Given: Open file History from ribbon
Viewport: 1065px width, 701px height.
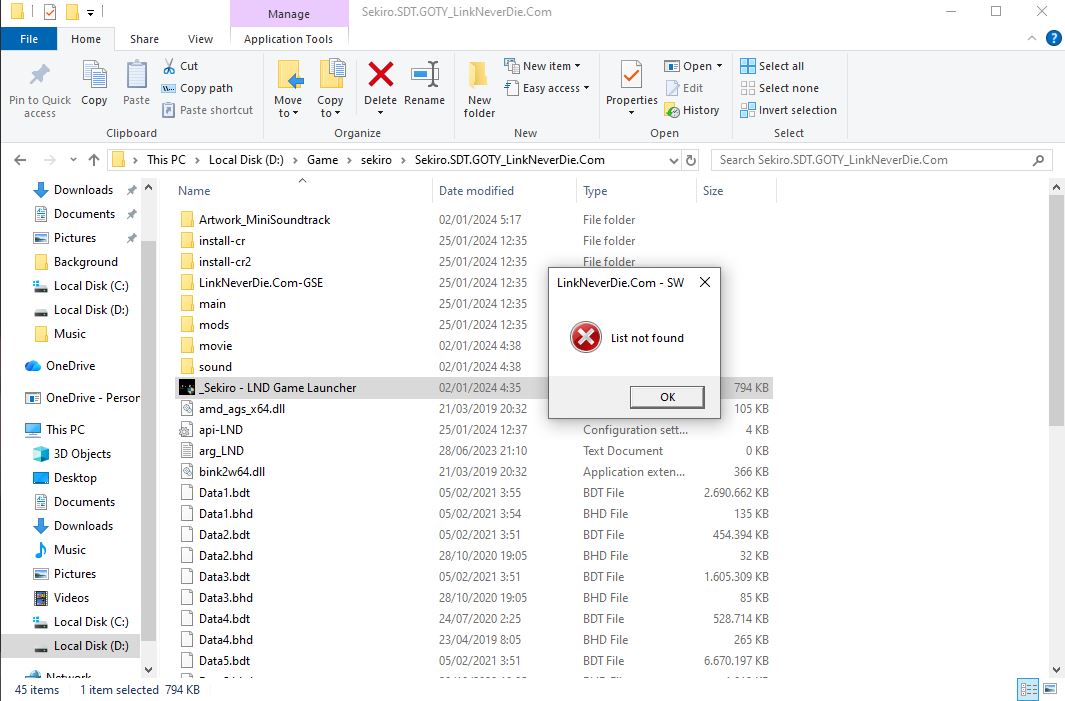Looking at the screenshot, I should [692, 110].
